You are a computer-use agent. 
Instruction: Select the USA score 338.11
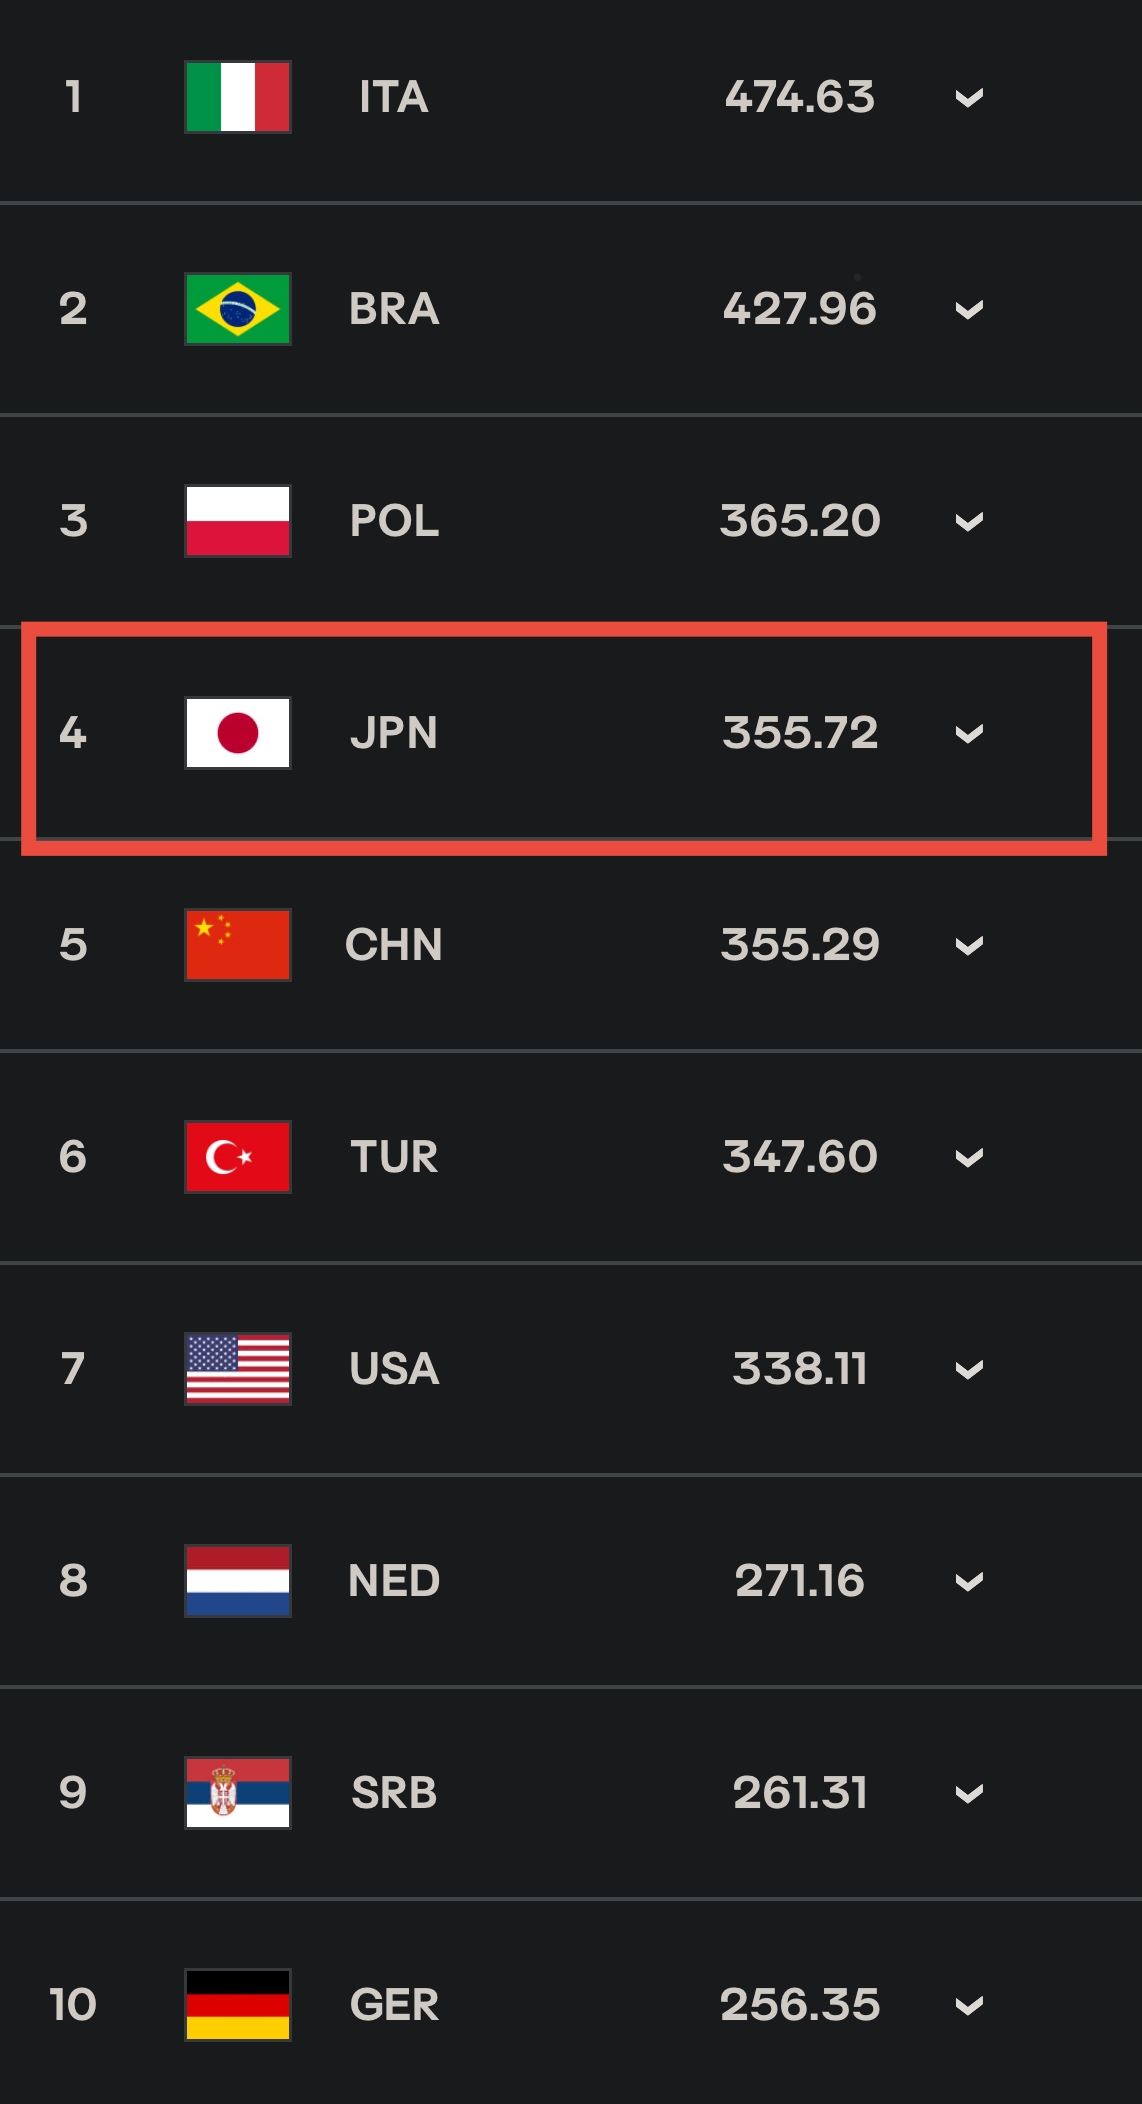coord(800,1369)
